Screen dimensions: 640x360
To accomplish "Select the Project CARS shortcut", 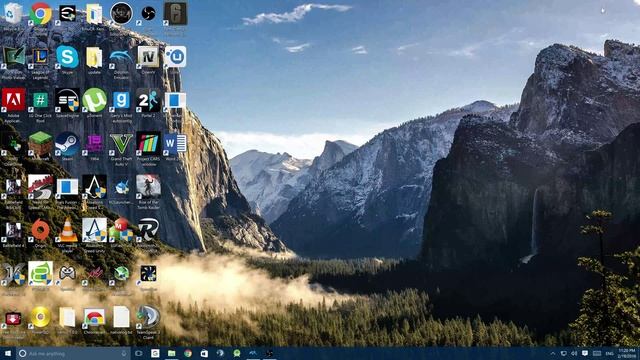I will pos(148,144).
